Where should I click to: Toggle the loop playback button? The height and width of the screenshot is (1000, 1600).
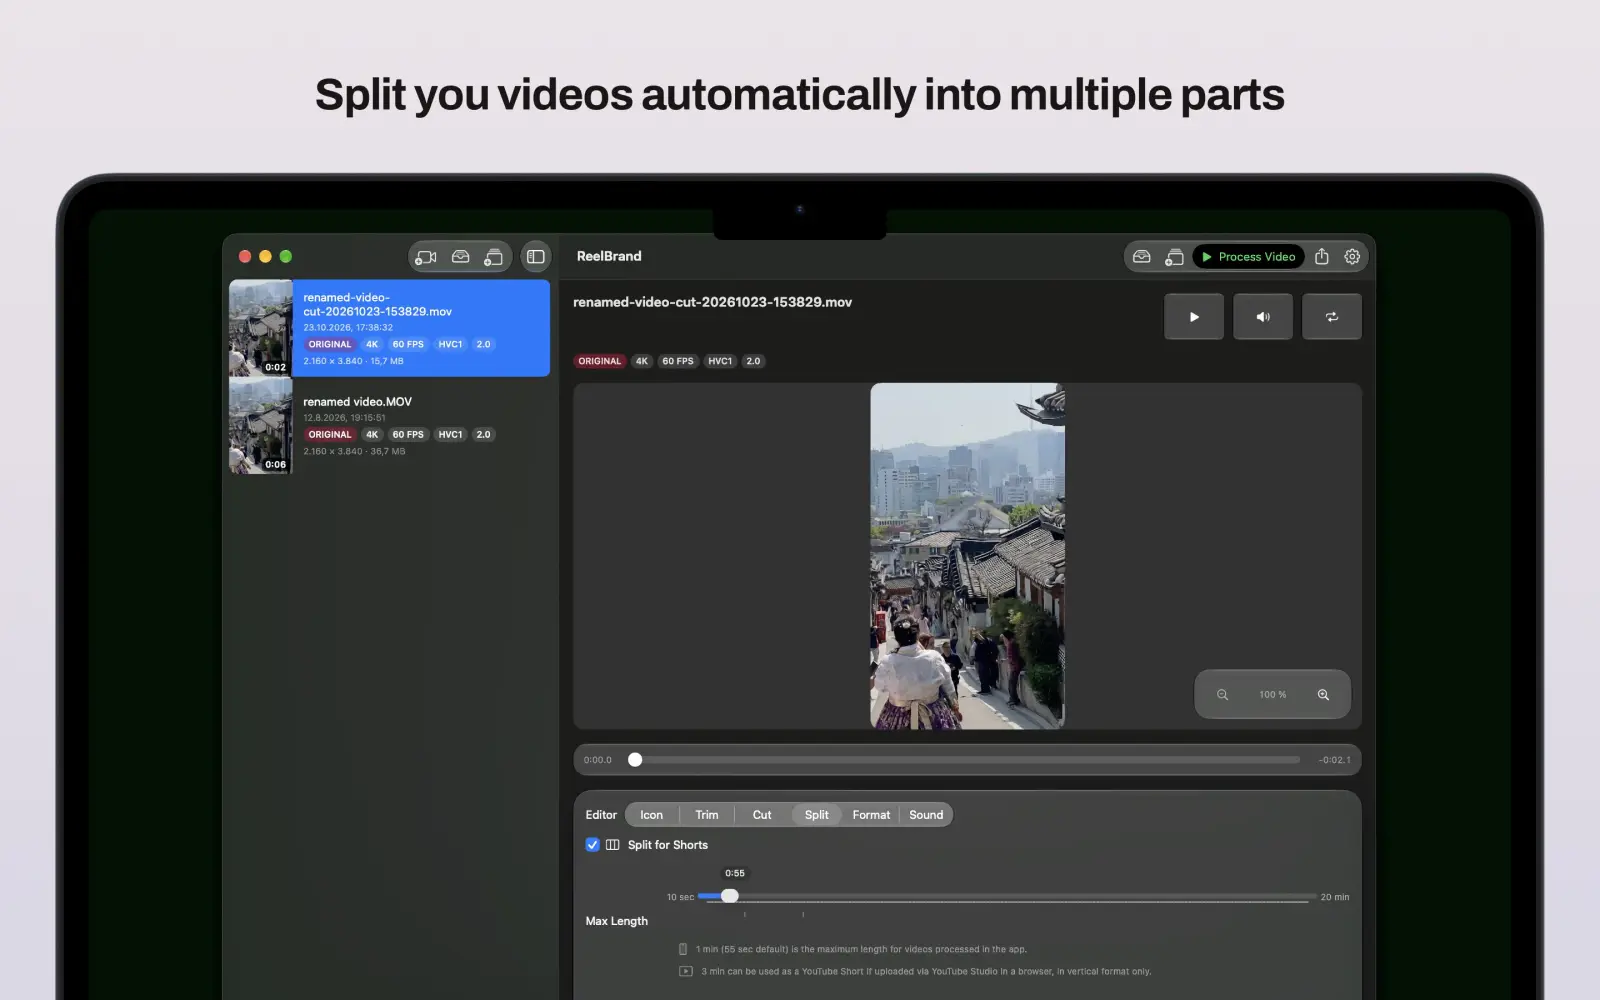(x=1332, y=317)
